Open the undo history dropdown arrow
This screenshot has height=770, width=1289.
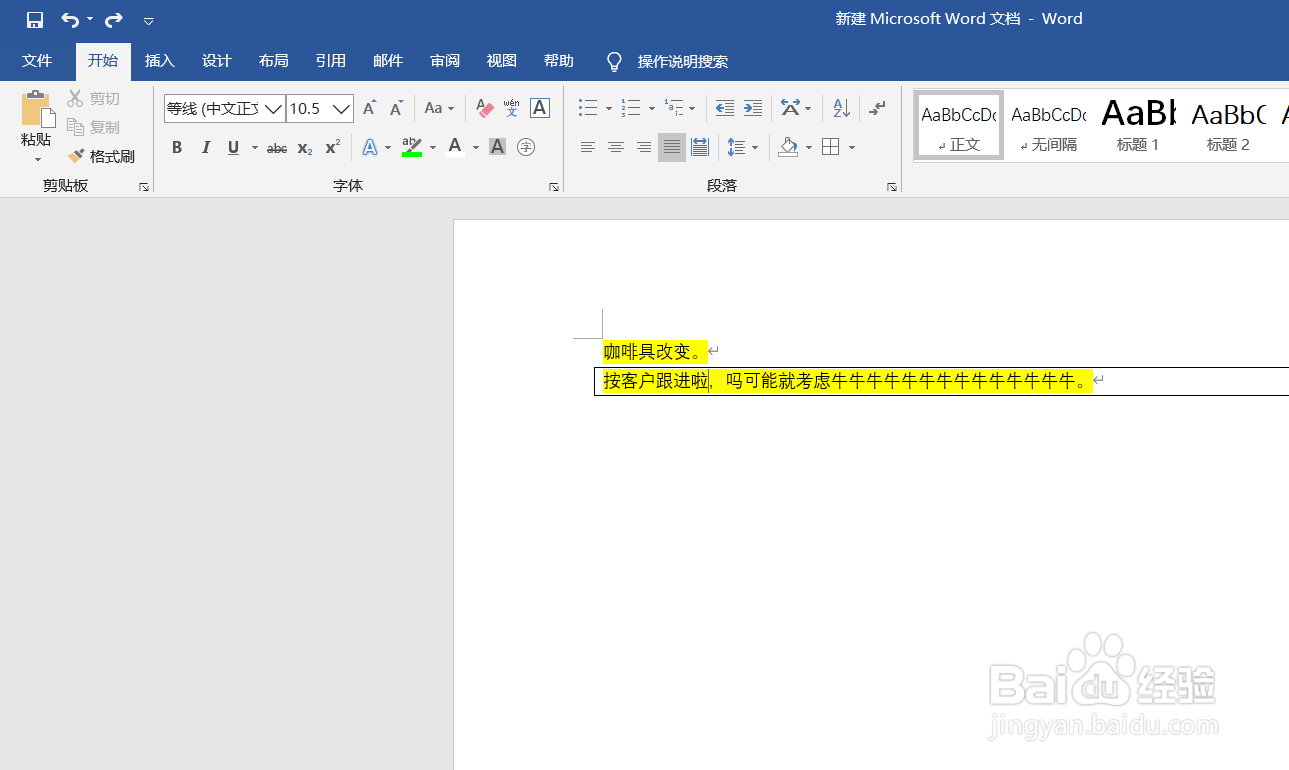pyautogui.click(x=90, y=20)
